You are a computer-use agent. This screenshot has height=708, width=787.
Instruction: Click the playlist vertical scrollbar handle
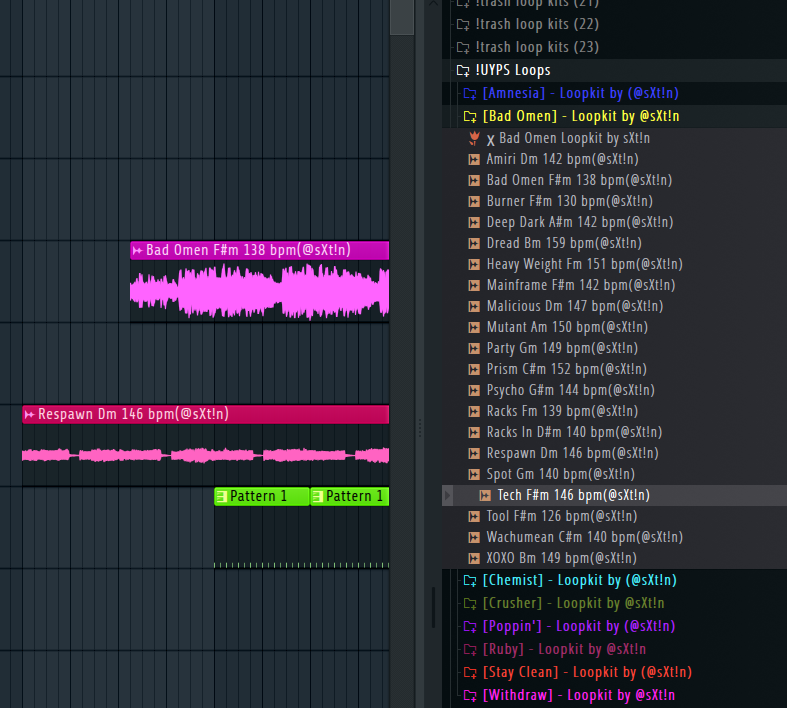[x=401, y=15]
